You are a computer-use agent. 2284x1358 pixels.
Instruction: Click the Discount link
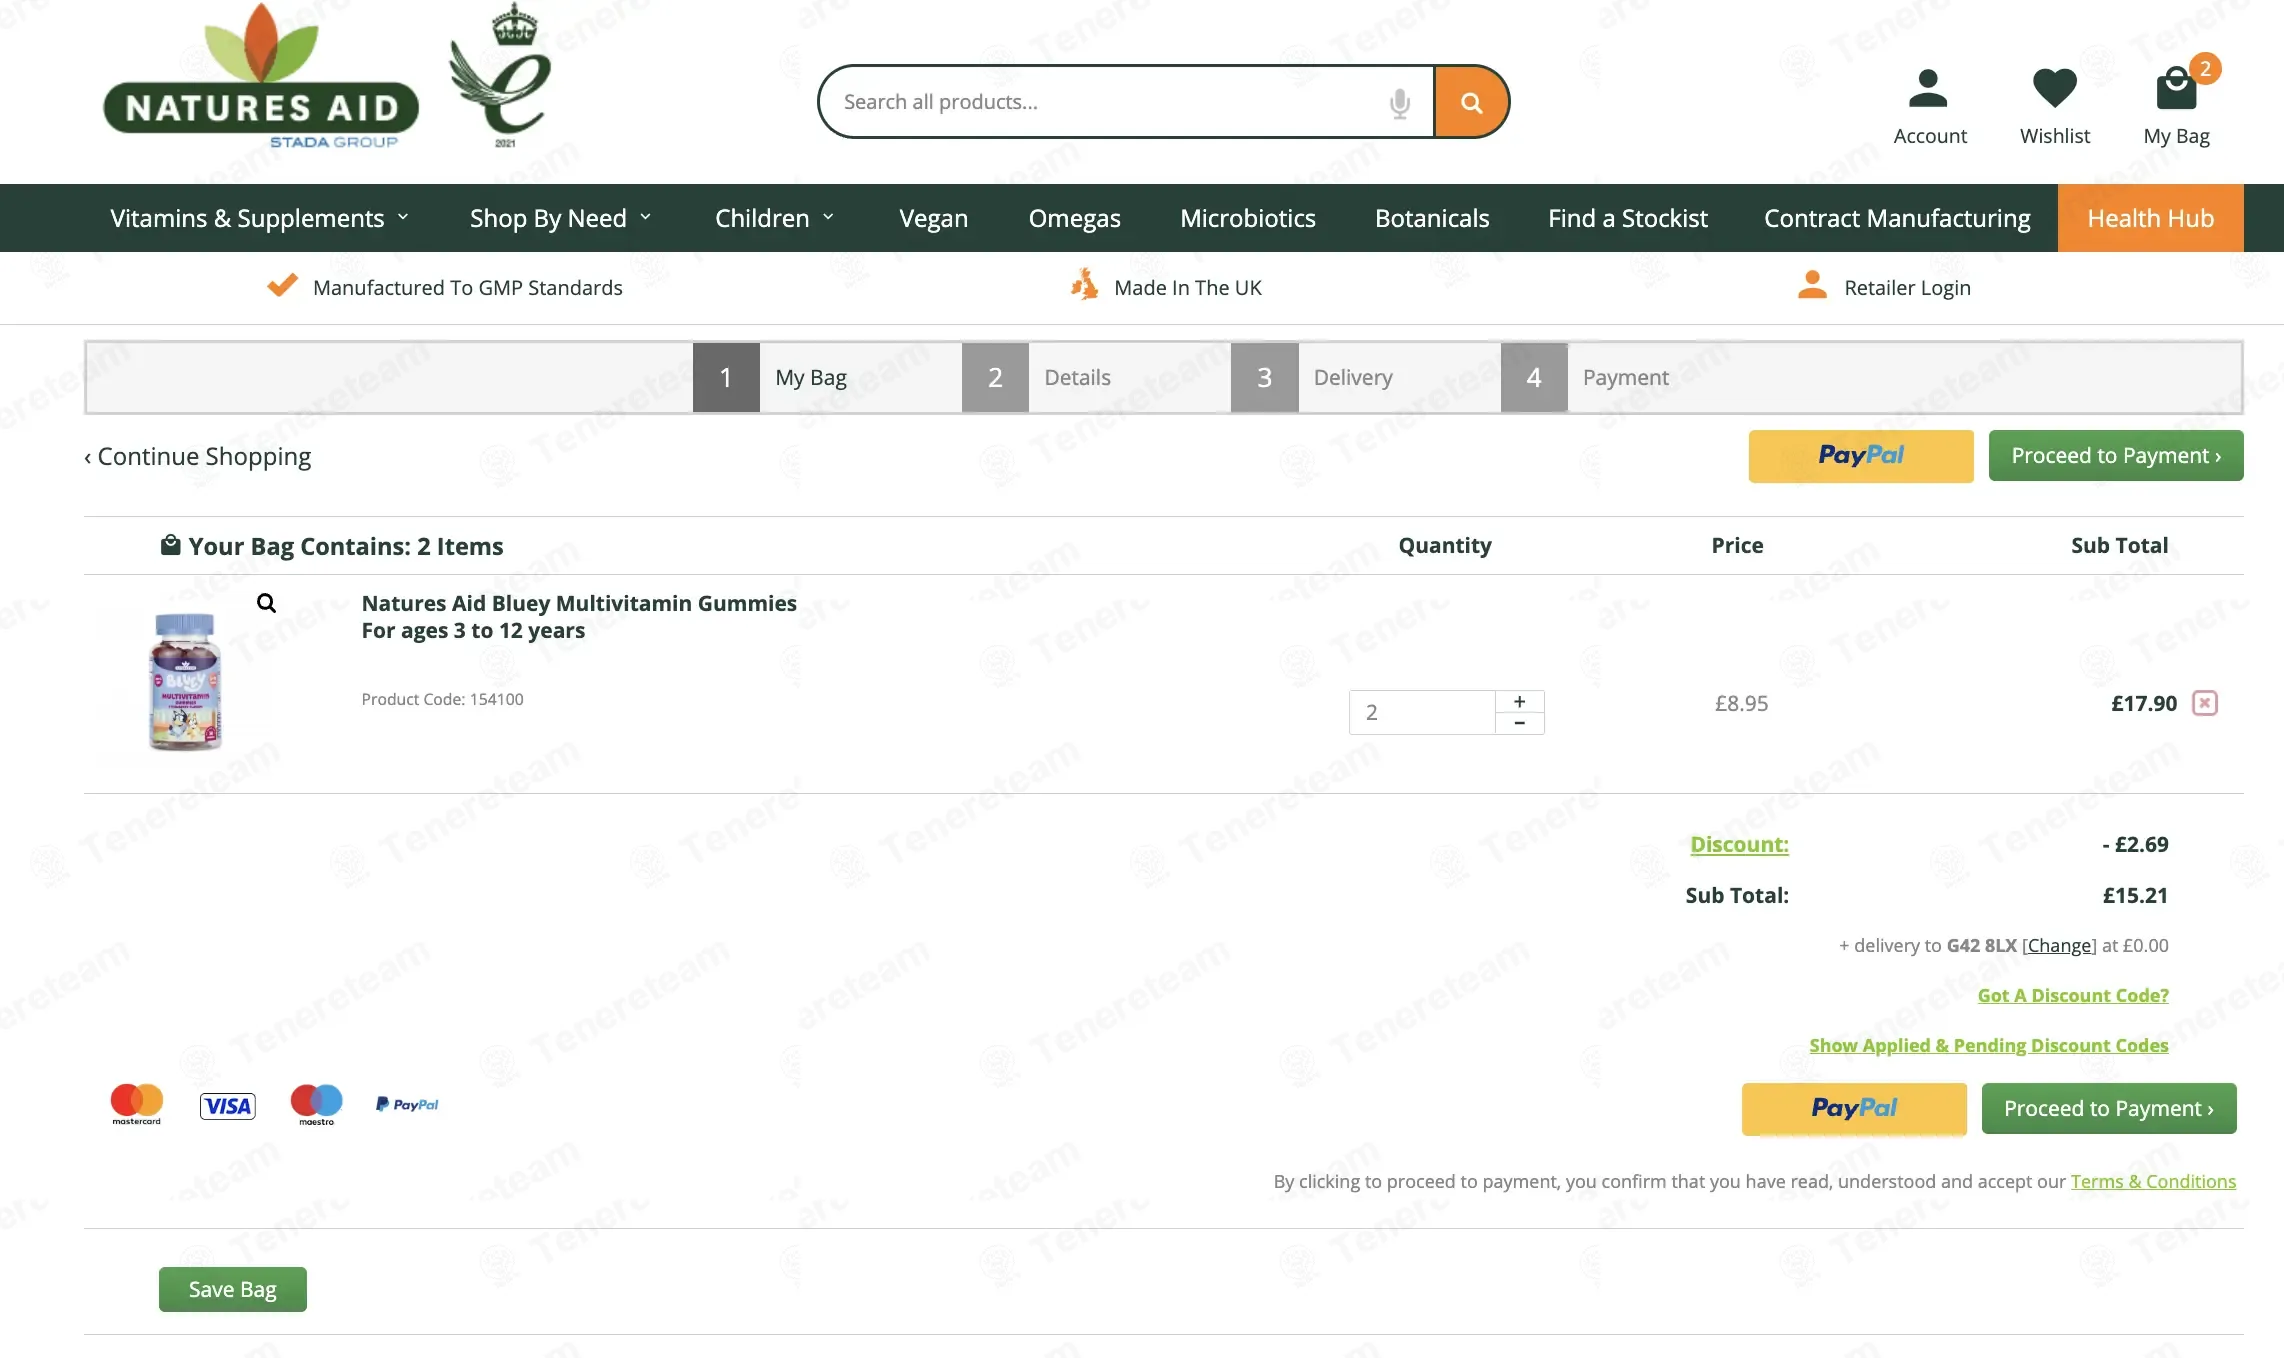click(x=1738, y=844)
